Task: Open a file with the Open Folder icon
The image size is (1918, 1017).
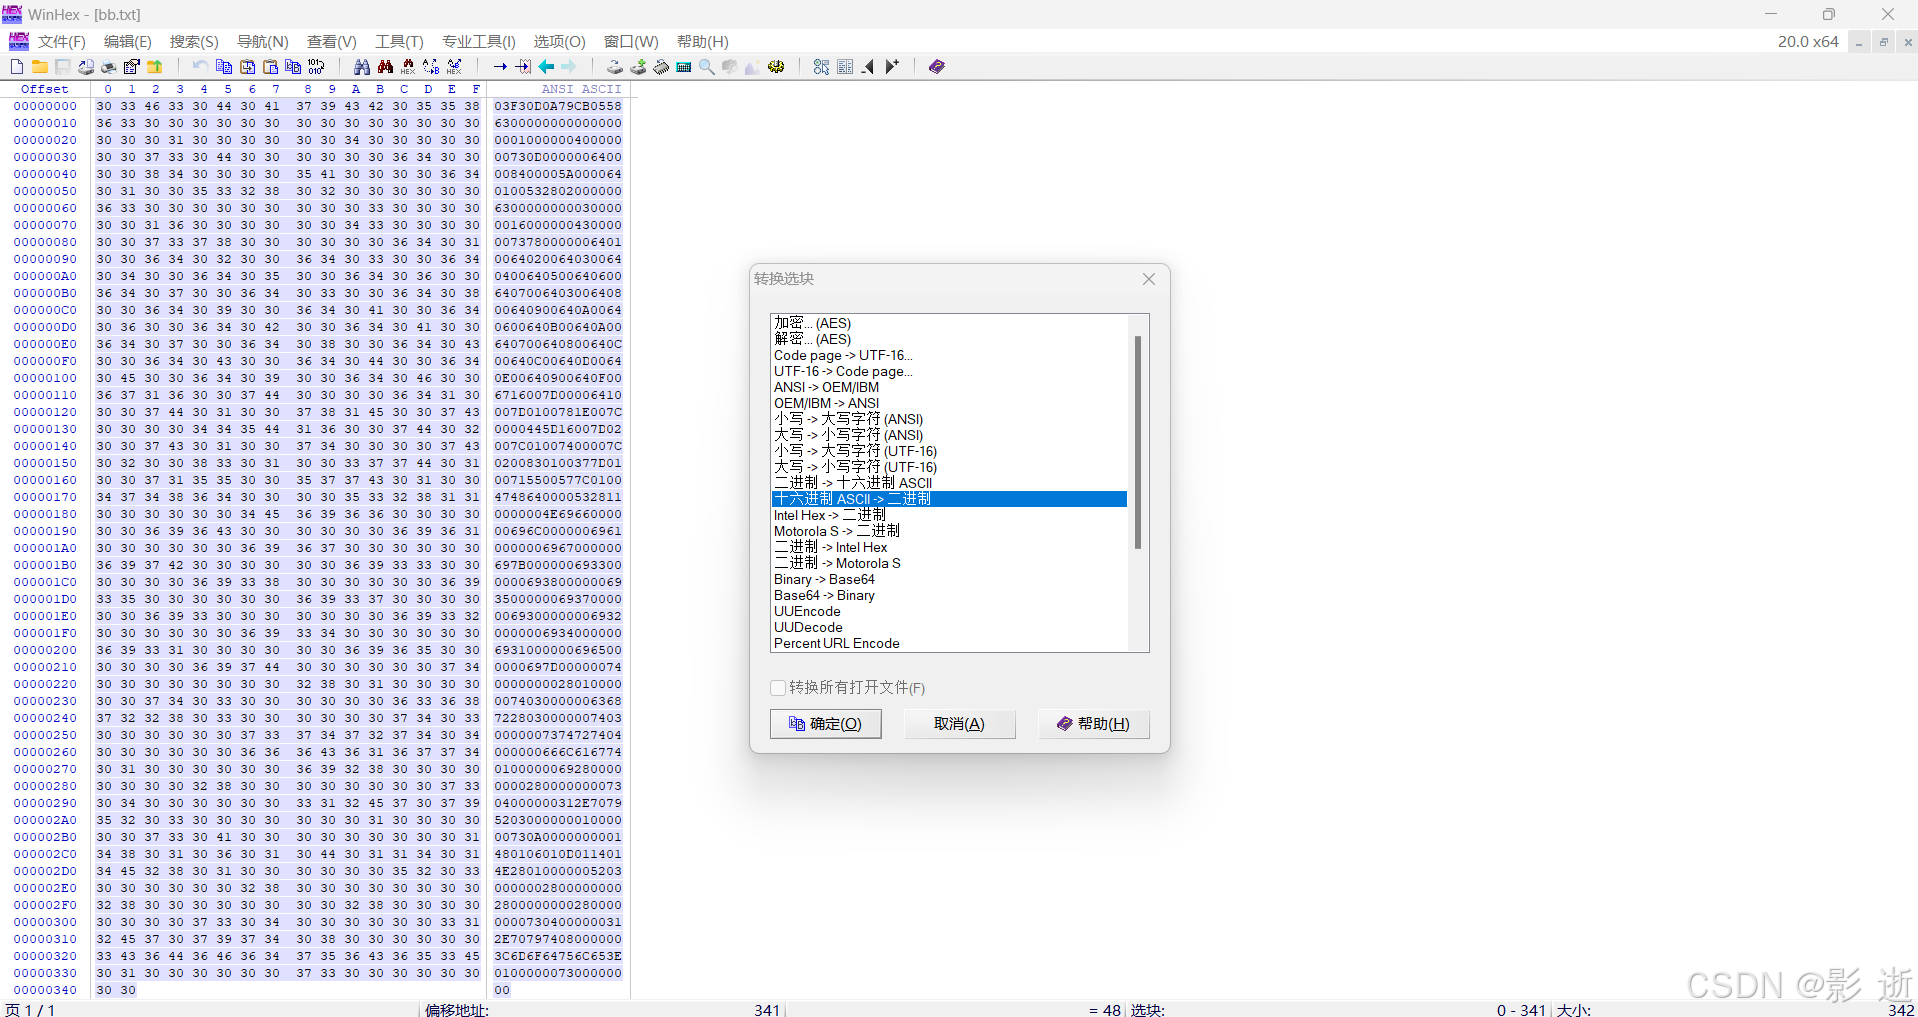Action: 40,67
